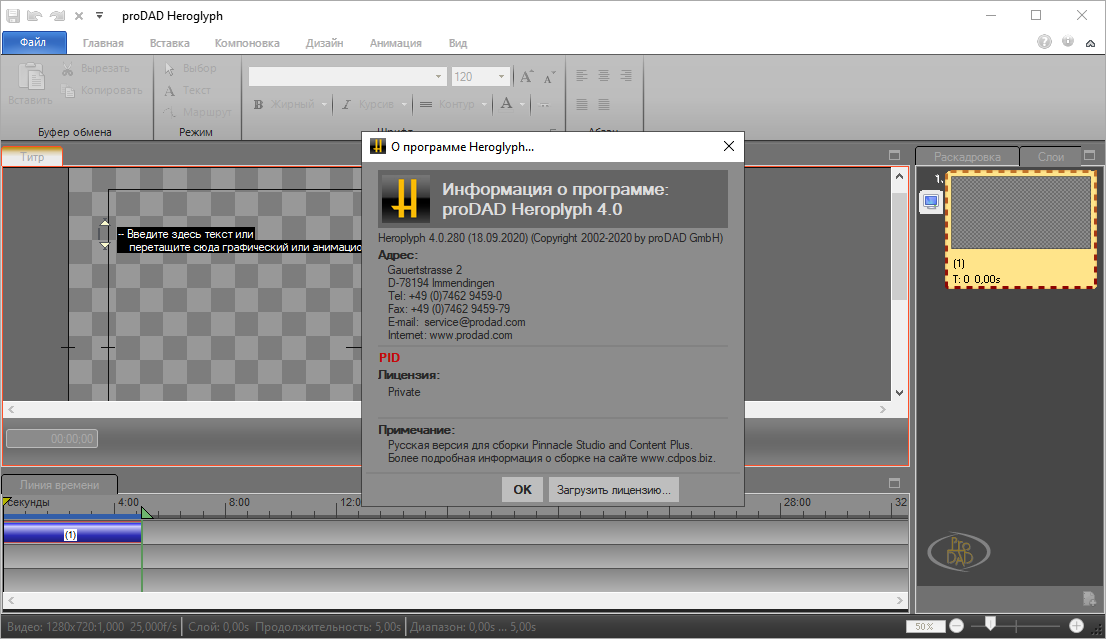
Task: Click the 50% zoom value field
Action: point(925,626)
